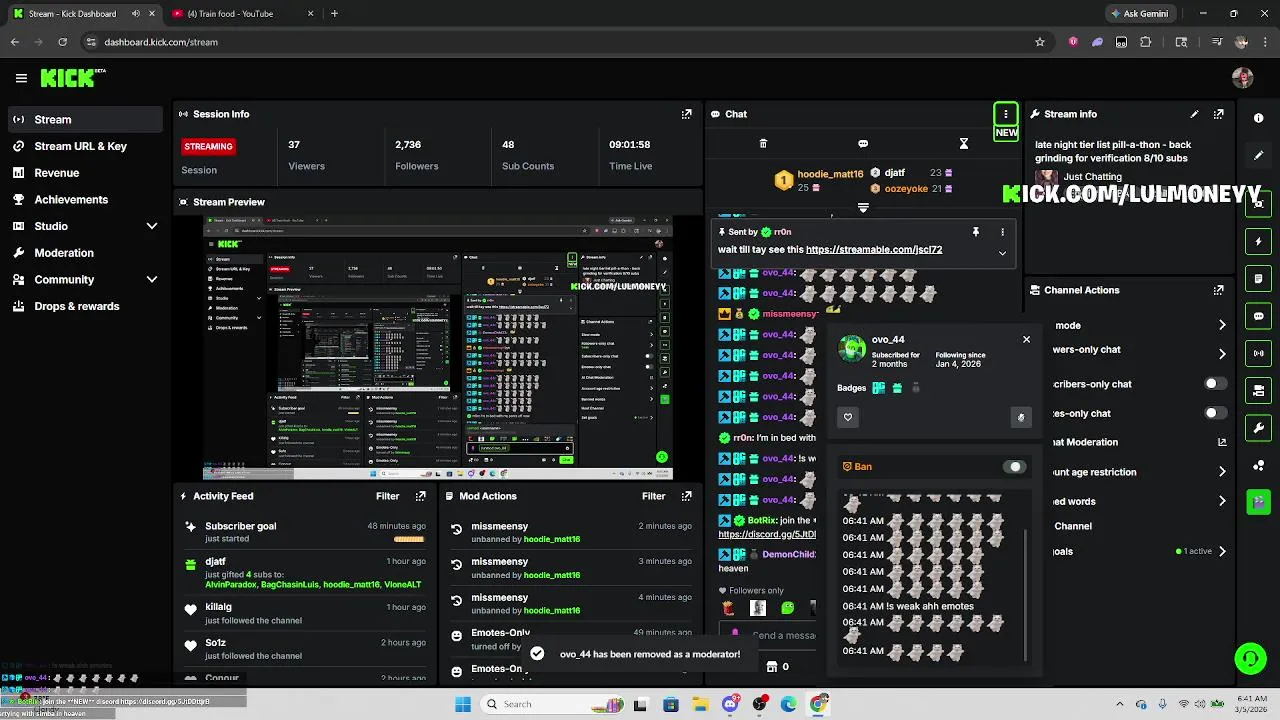Bookmark page with star icon
The image size is (1280, 720).
(x=1040, y=42)
